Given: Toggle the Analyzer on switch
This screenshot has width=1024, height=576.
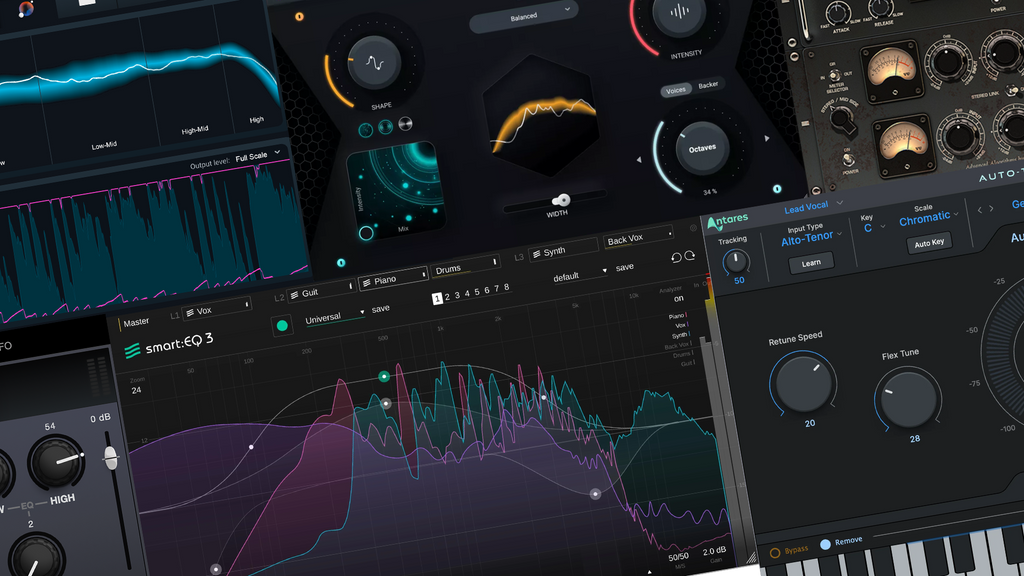Looking at the screenshot, I should point(679,298).
